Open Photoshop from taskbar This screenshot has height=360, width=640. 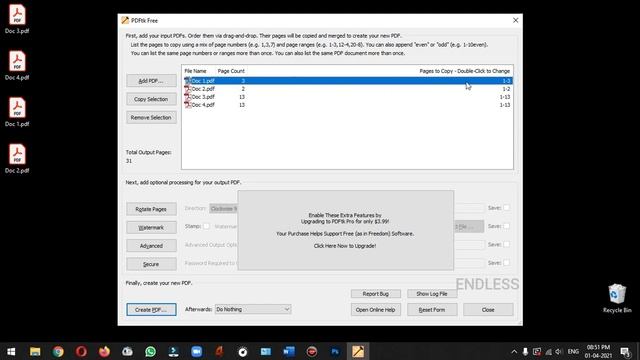click(x=335, y=351)
